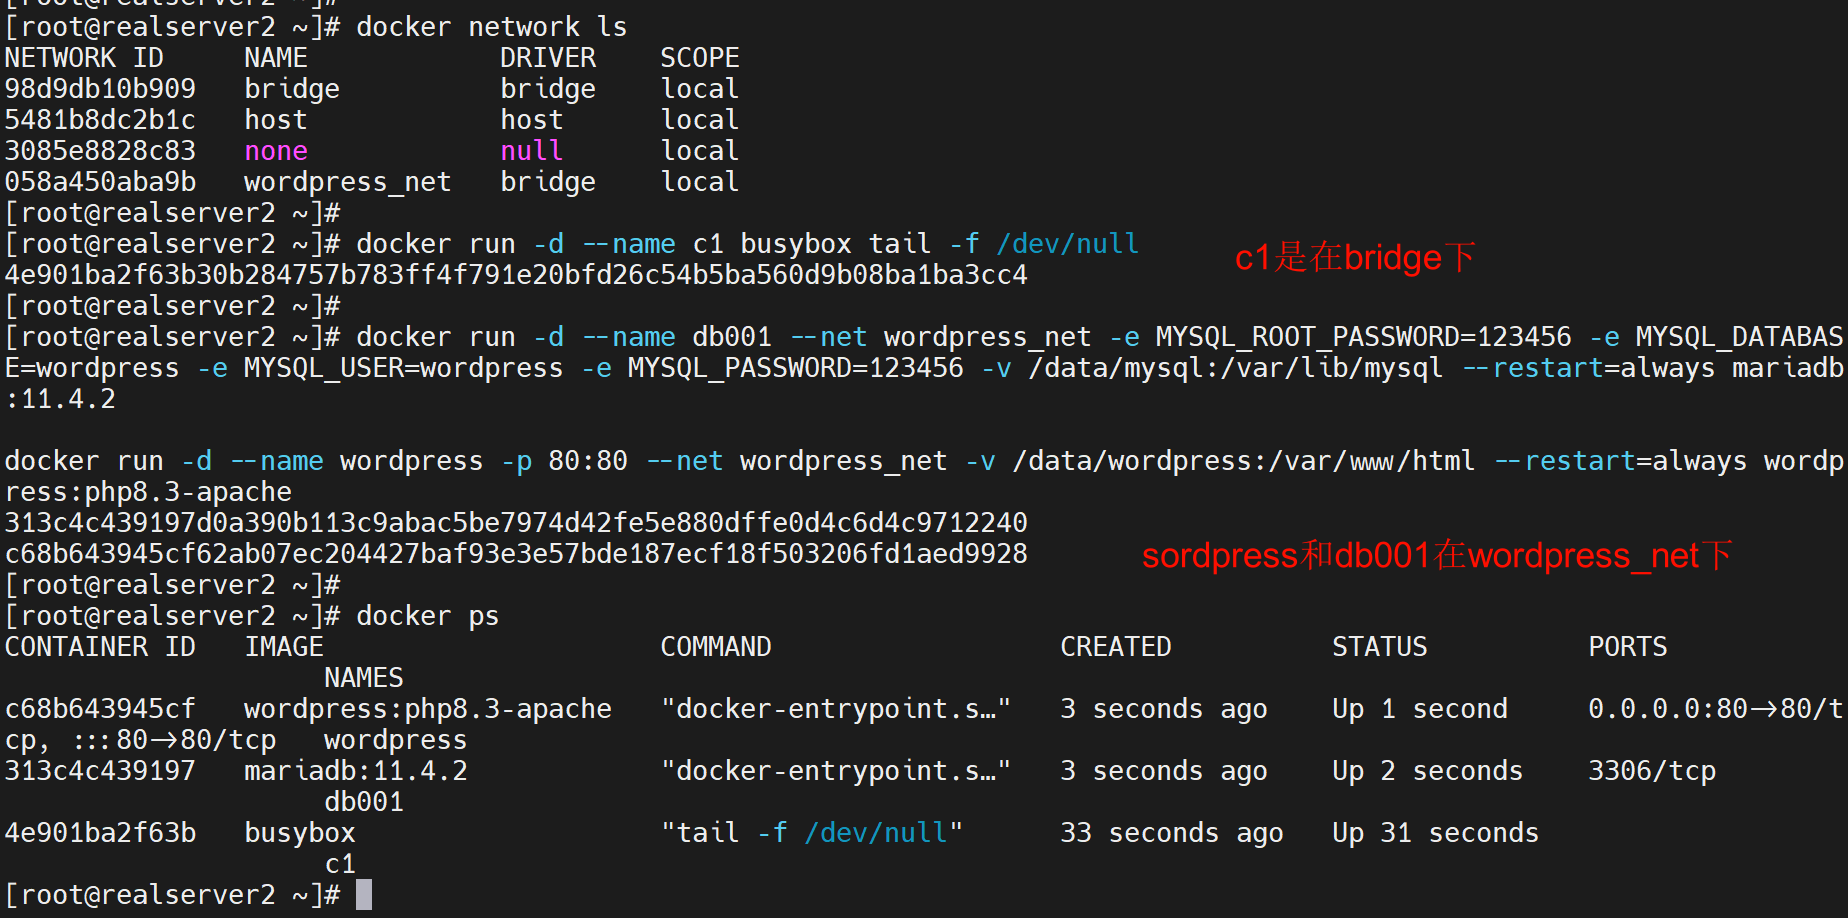Image resolution: width=1848 pixels, height=918 pixels.
Task: Click the red annotation "c1是在bridge下"
Action: point(1354,258)
